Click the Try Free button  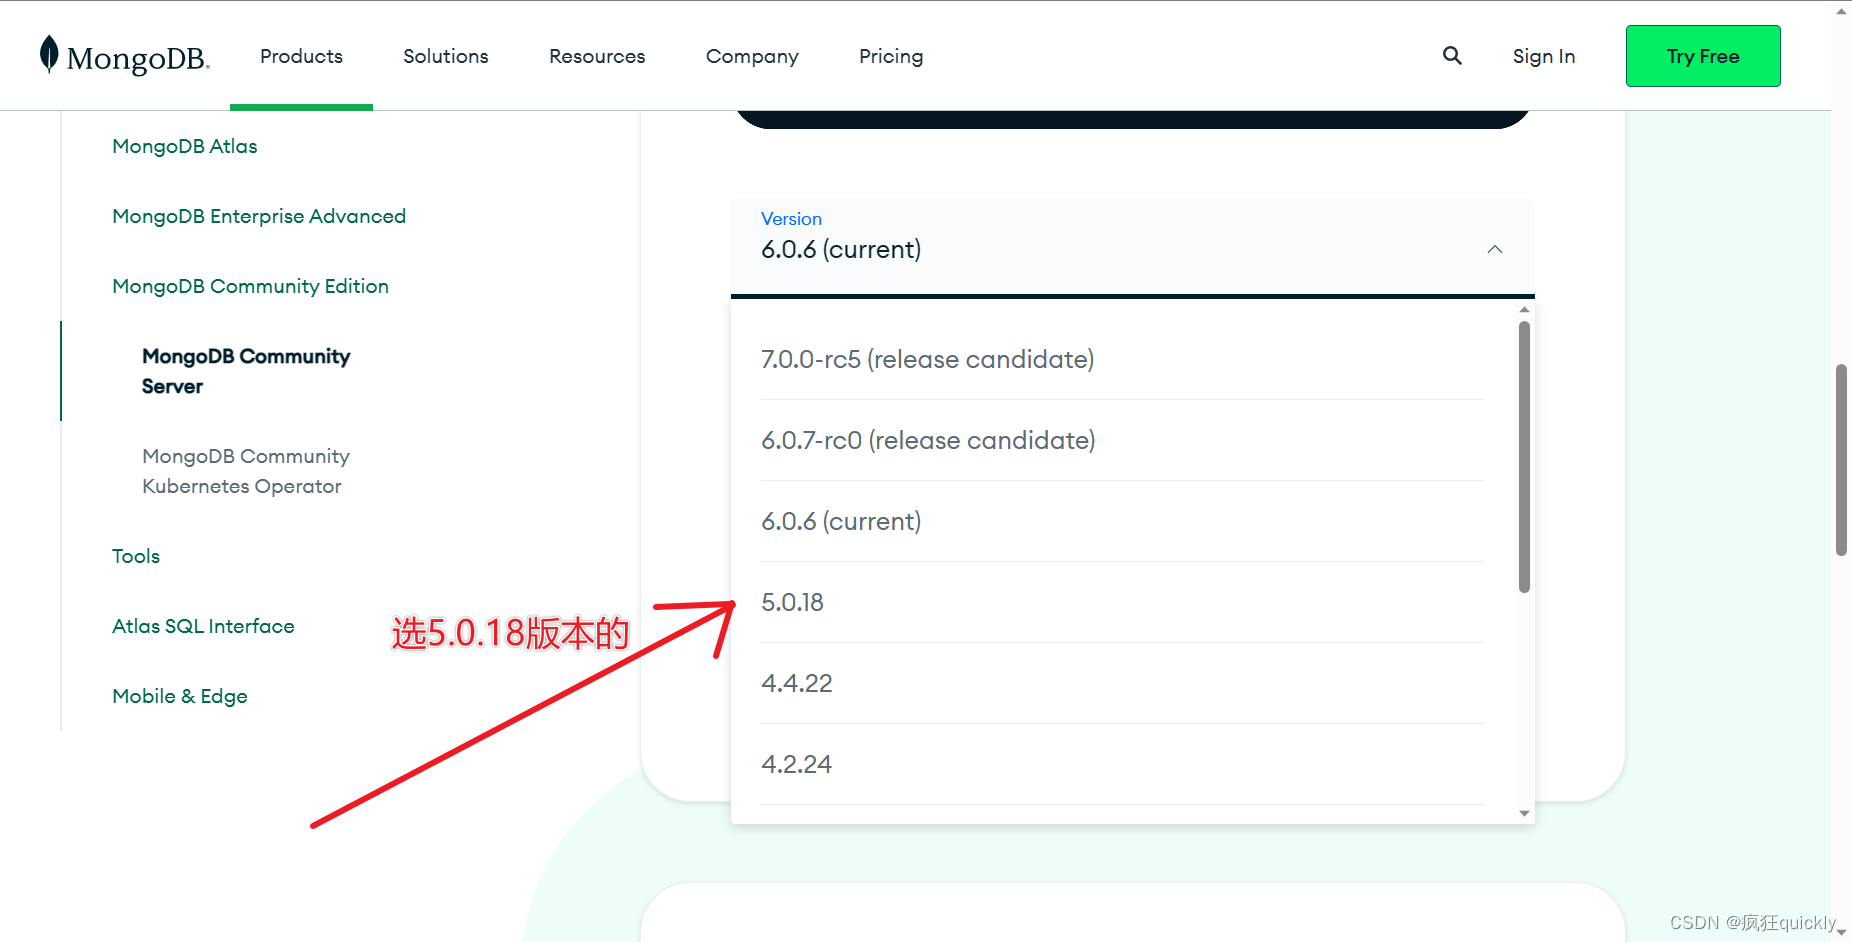[1703, 56]
